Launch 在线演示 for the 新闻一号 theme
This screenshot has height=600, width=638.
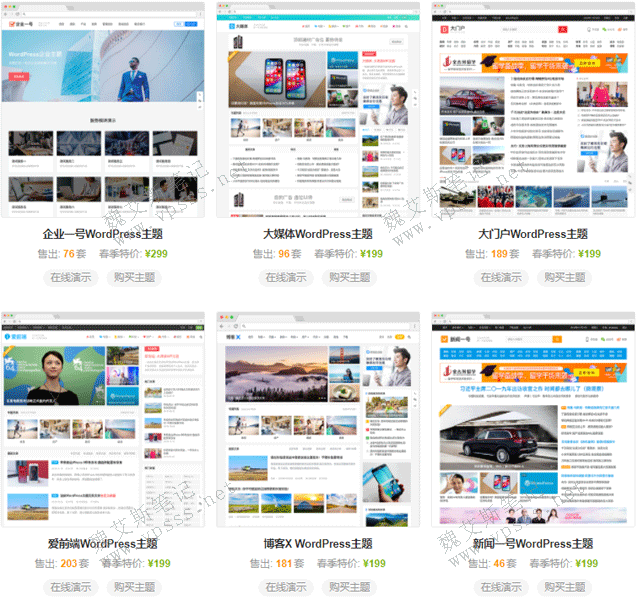click(x=499, y=587)
